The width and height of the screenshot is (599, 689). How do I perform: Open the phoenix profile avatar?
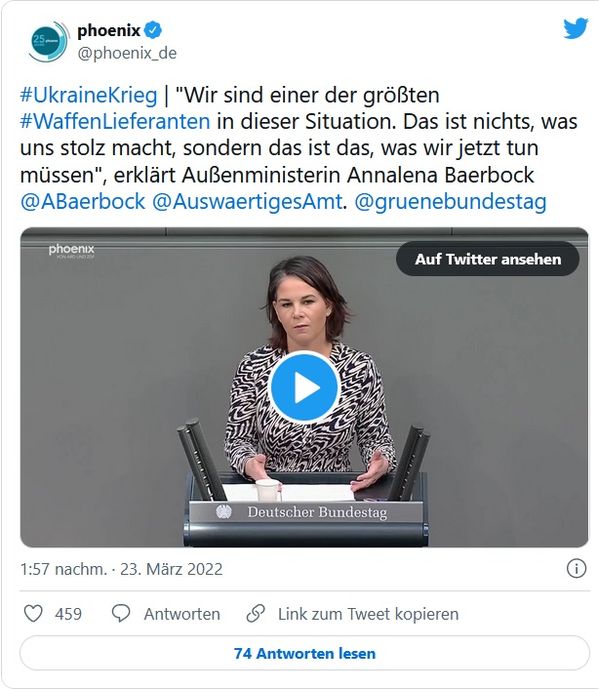click(49, 41)
